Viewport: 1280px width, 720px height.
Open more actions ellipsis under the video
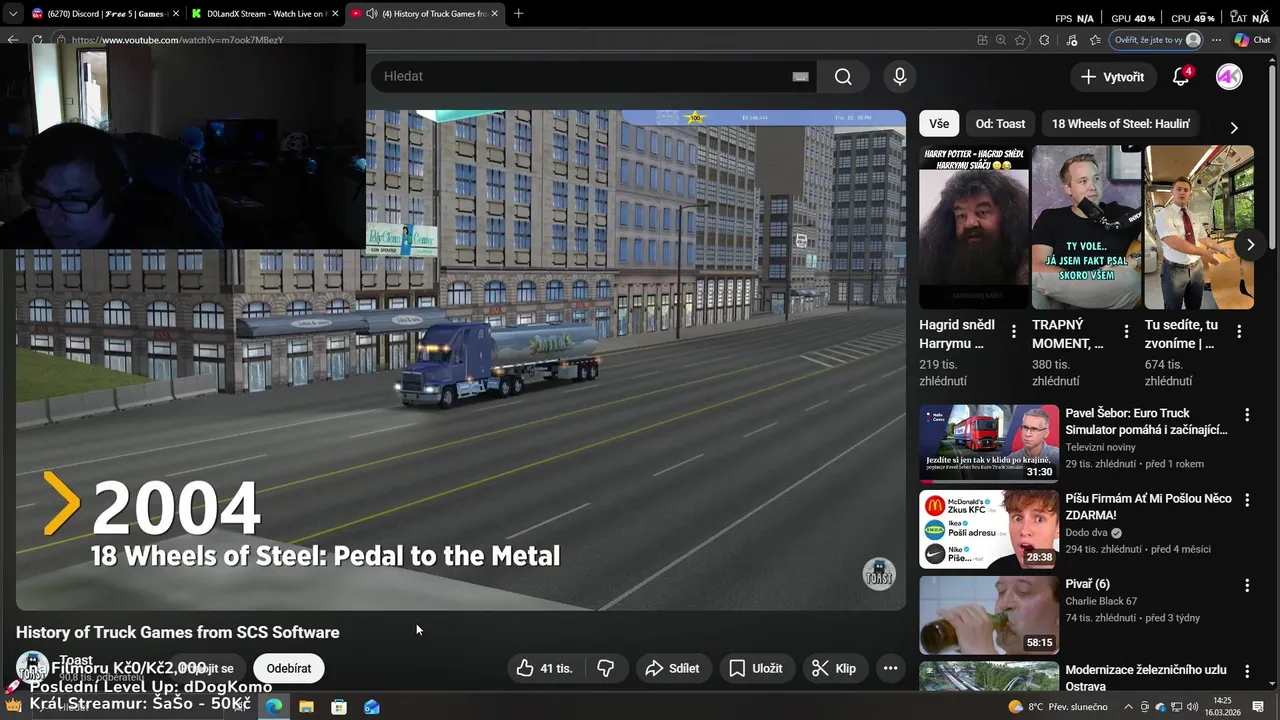890,668
